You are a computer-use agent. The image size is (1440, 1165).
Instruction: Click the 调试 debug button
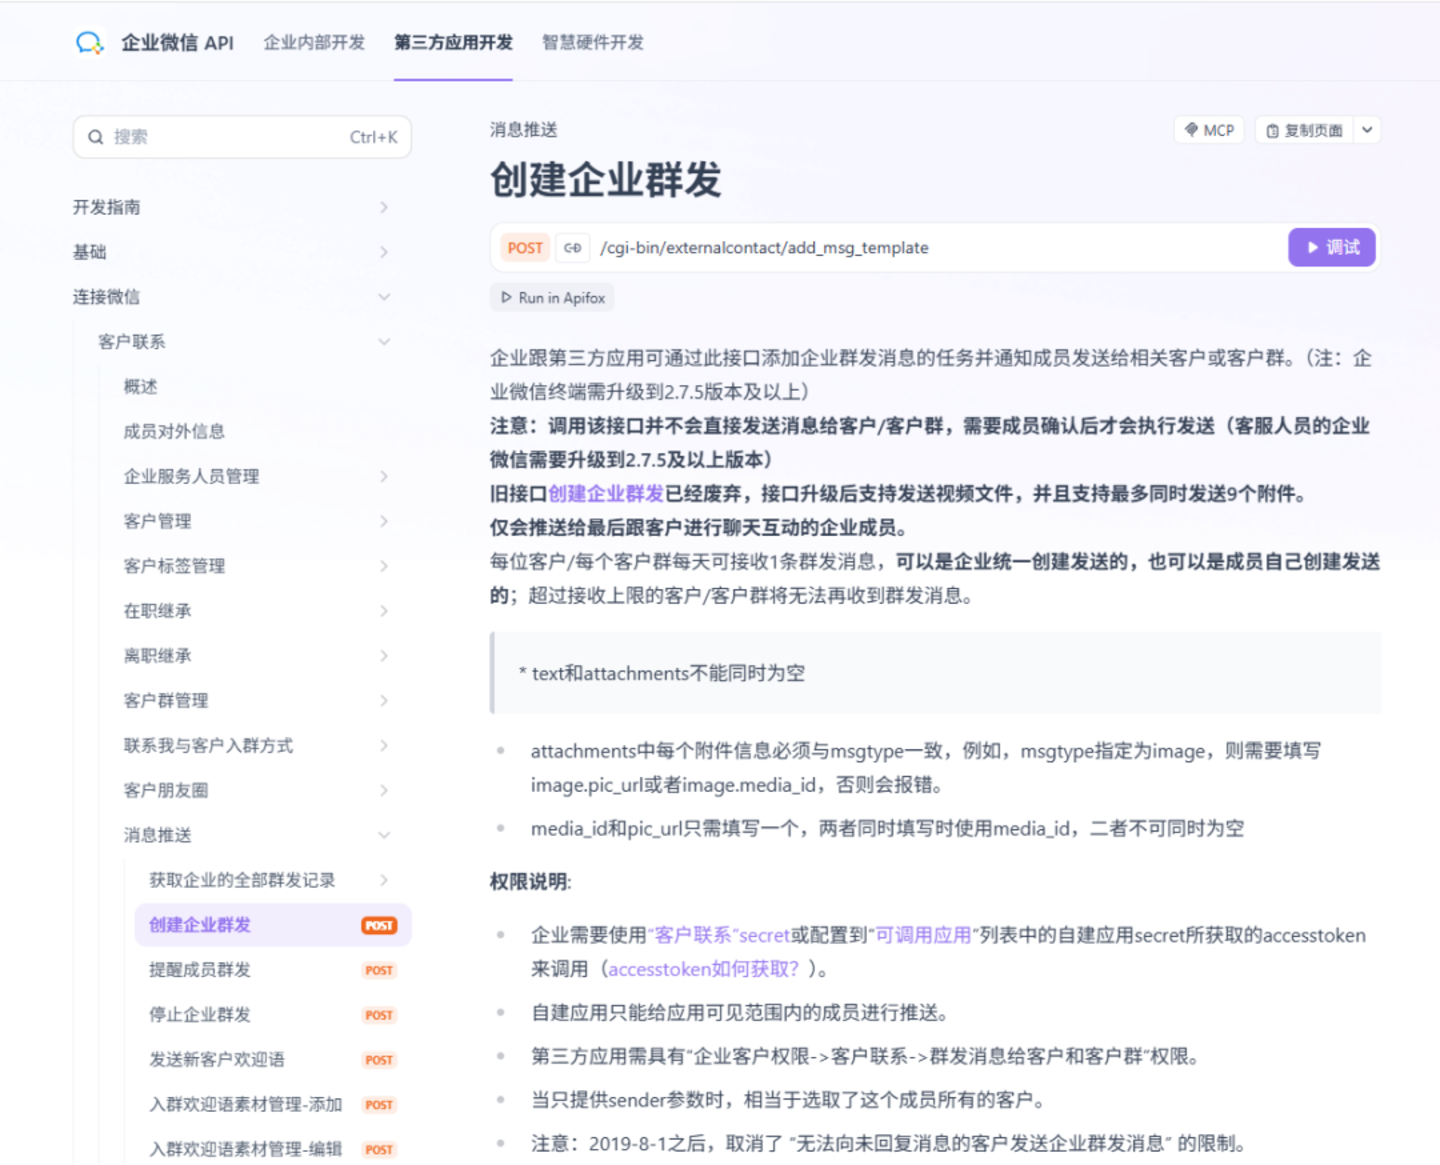1332,247
